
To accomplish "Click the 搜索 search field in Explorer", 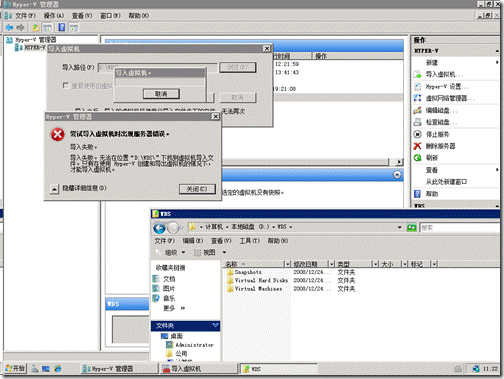I will [x=459, y=228].
